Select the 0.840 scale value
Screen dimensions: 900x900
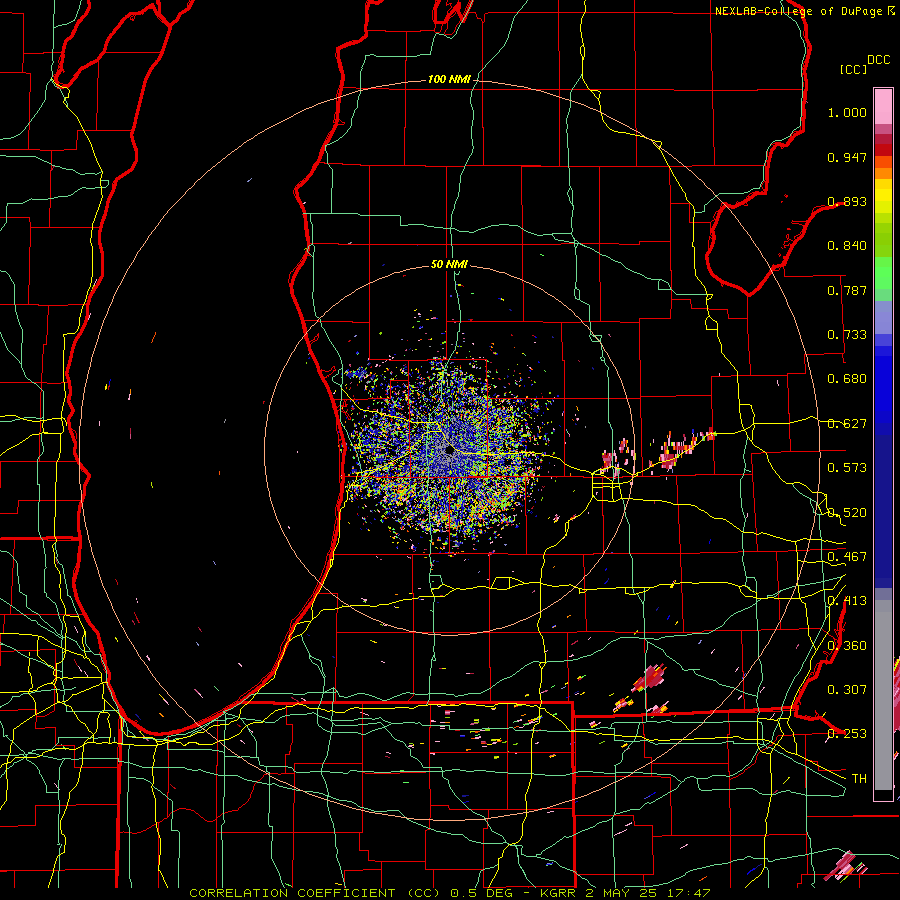pos(847,246)
